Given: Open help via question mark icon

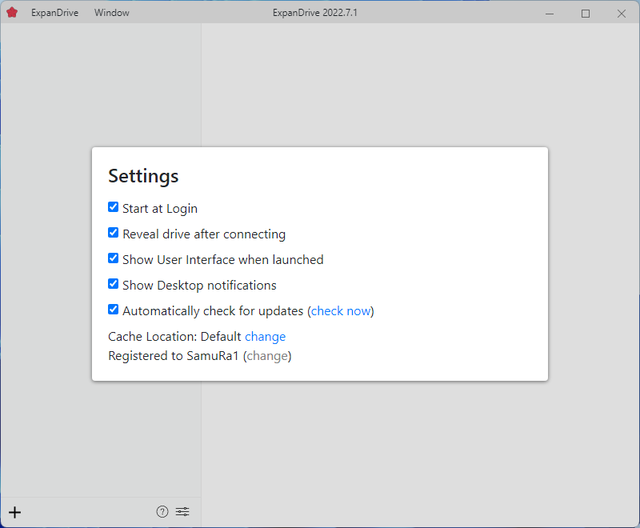Looking at the screenshot, I should tap(162, 512).
